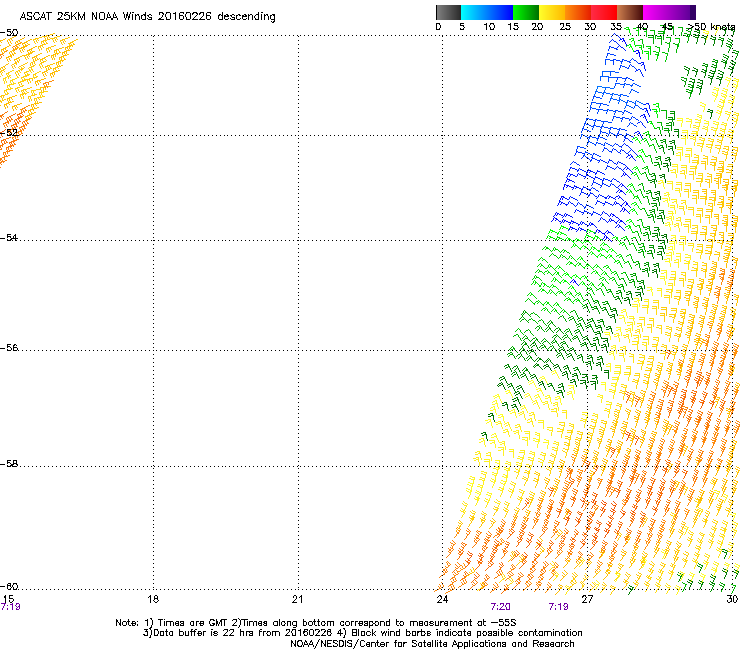This screenshot has height=650, width=740.
Task: Click the latitude label -52
Action: coord(9,133)
